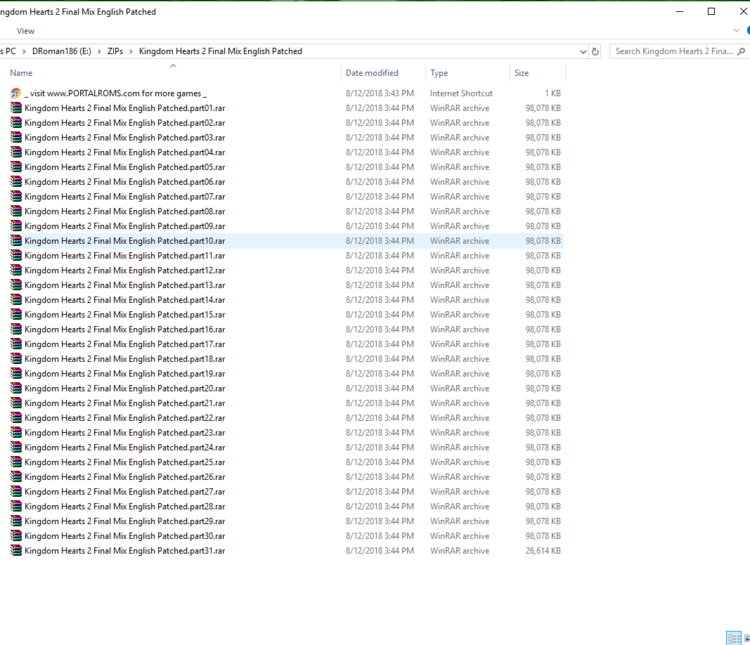This screenshot has height=645, width=750.
Task: Open the address bar history dropdown
Action: [583, 52]
